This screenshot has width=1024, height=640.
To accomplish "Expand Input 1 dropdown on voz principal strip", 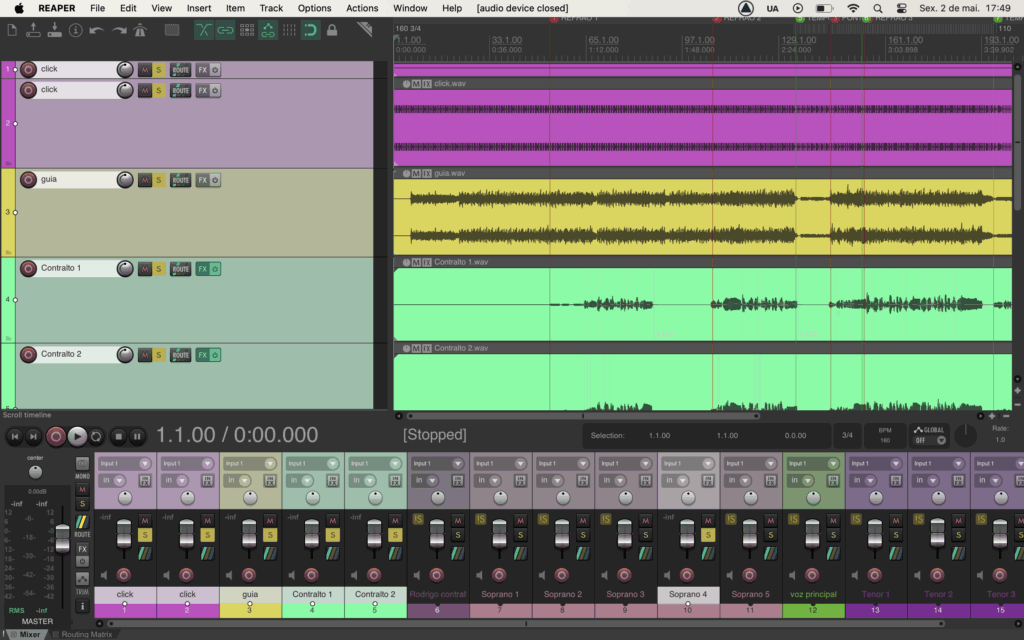I will coord(812,464).
